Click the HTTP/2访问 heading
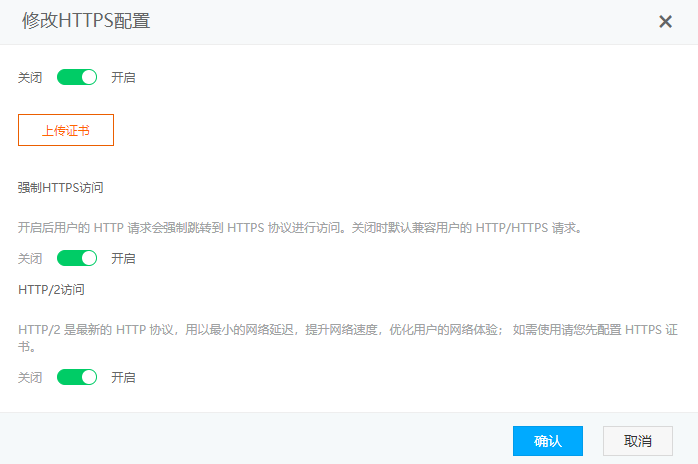Image resolution: width=698 pixels, height=464 pixels. coord(51,290)
